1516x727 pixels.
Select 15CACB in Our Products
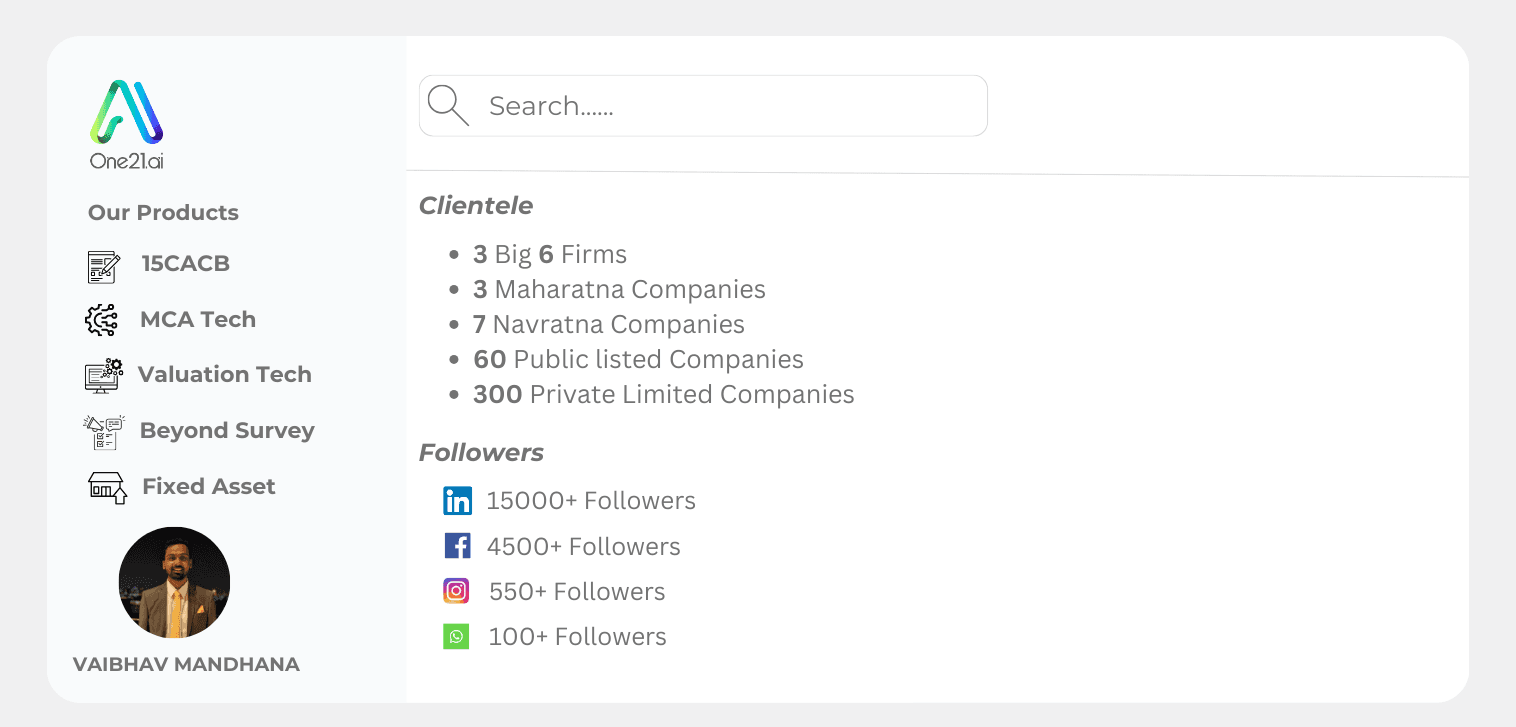point(186,264)
